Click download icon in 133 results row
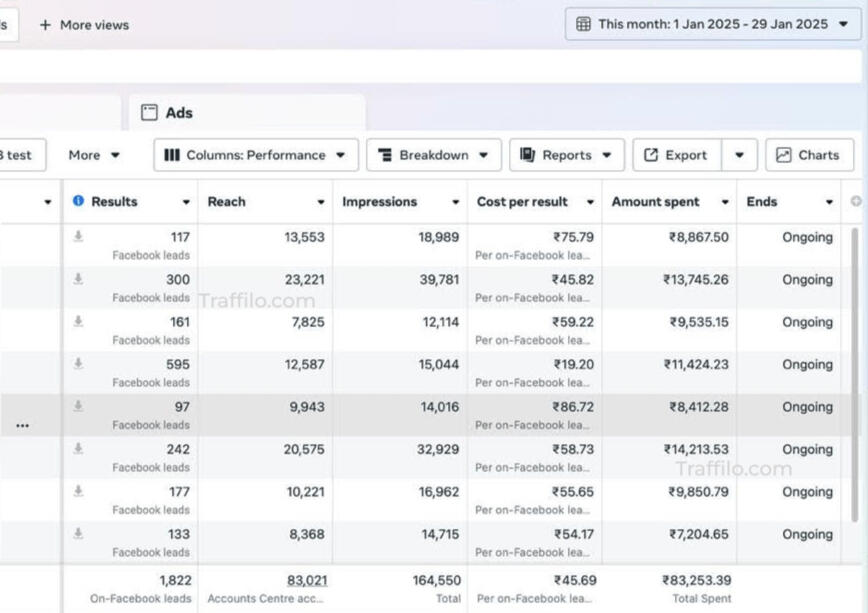The height and width of the screenshot is (613, 868). (78, 534)
